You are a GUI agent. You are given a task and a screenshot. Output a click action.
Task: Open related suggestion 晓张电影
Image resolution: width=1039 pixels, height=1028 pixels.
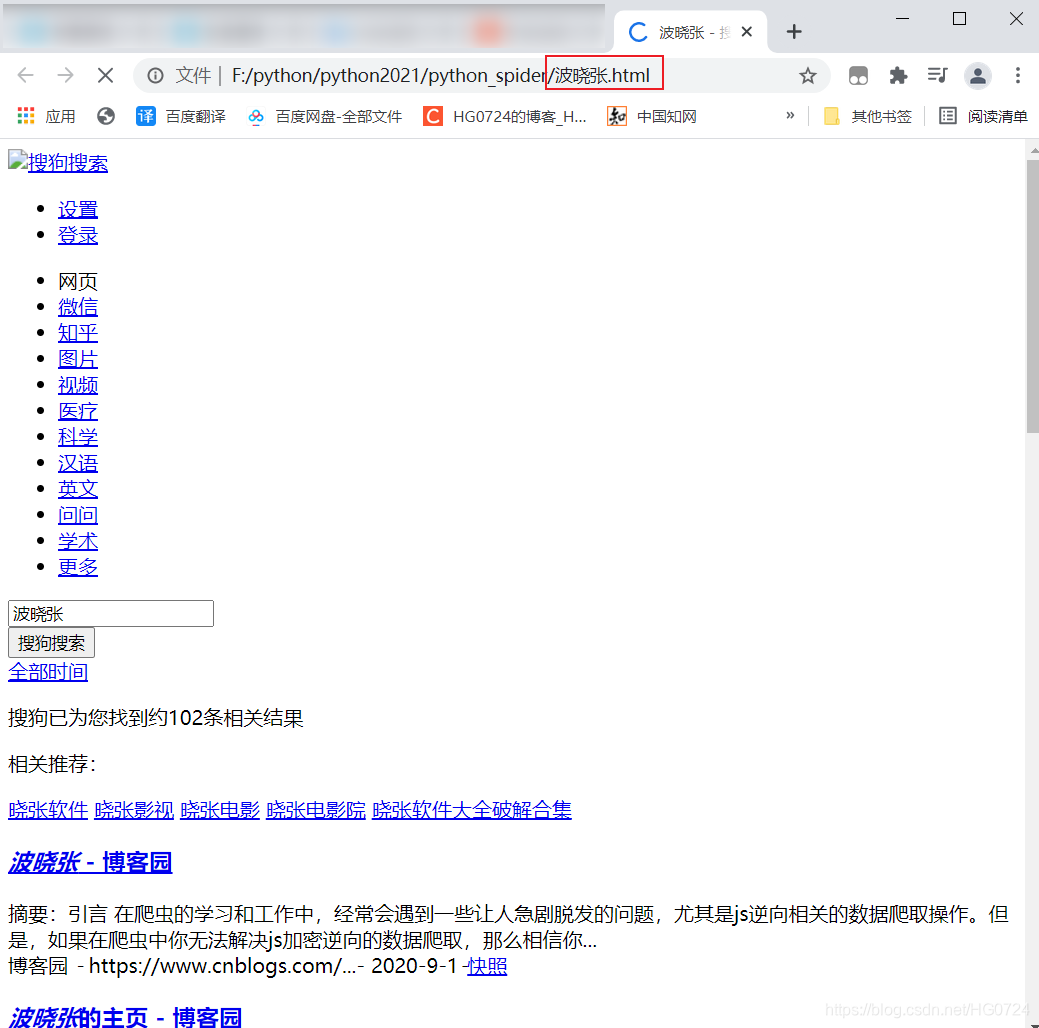220,810
